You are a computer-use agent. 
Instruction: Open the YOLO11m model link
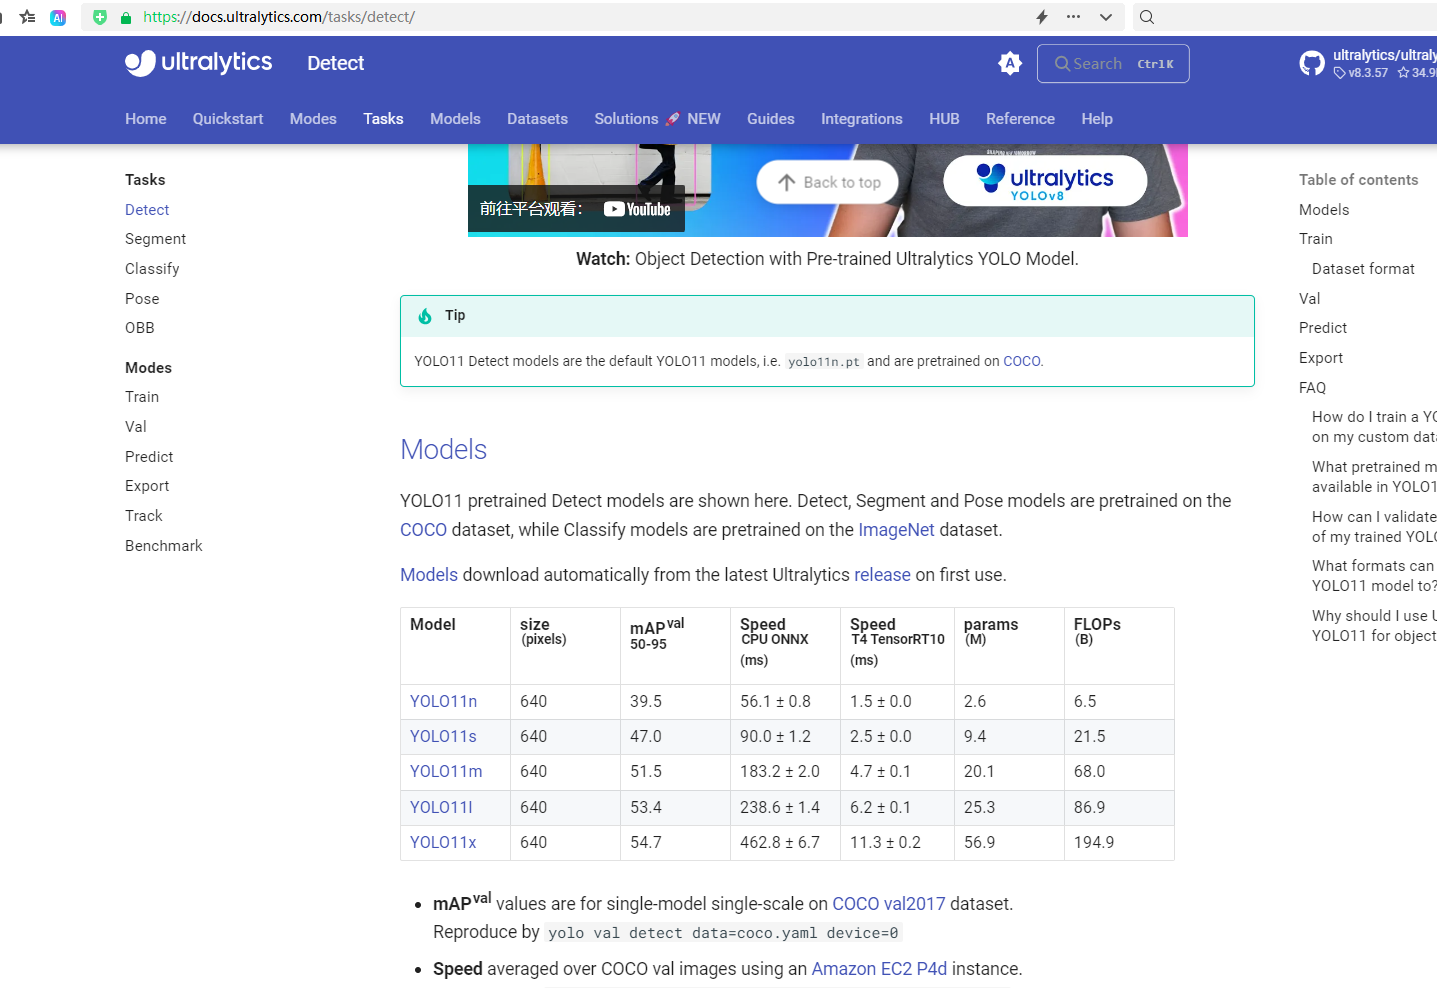tap(446, 772)
